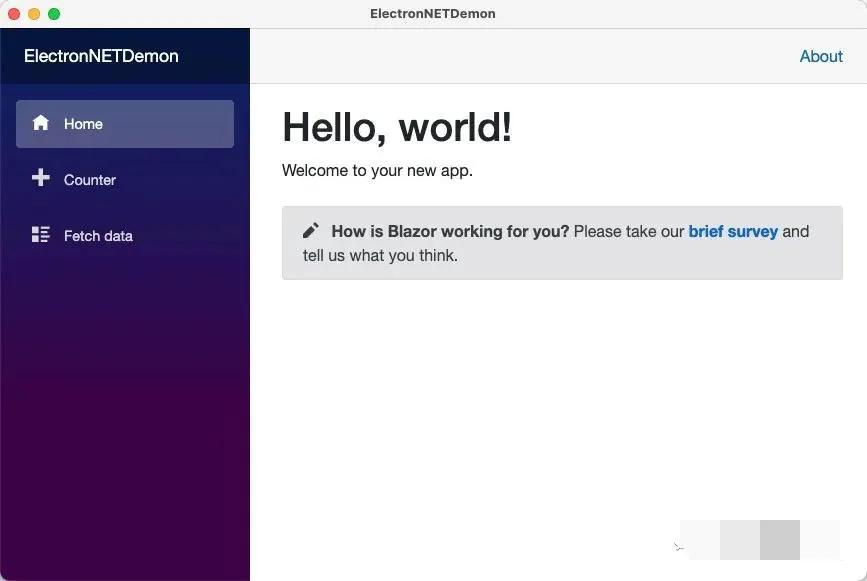This screenshot has width=867, height=581.
Task: Click the list icon beside Fetch data
Action: (40, 234)
